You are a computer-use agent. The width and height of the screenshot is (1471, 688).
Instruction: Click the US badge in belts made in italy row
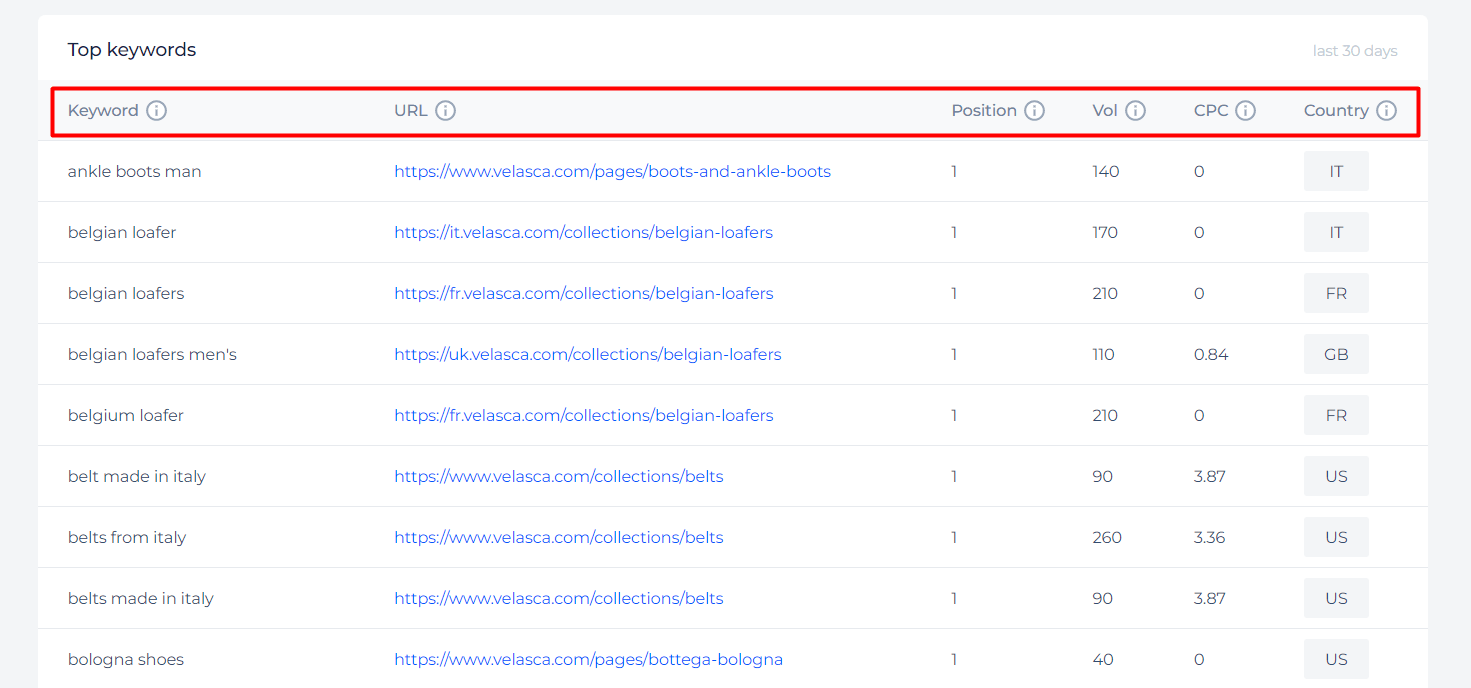point(1336,598)
